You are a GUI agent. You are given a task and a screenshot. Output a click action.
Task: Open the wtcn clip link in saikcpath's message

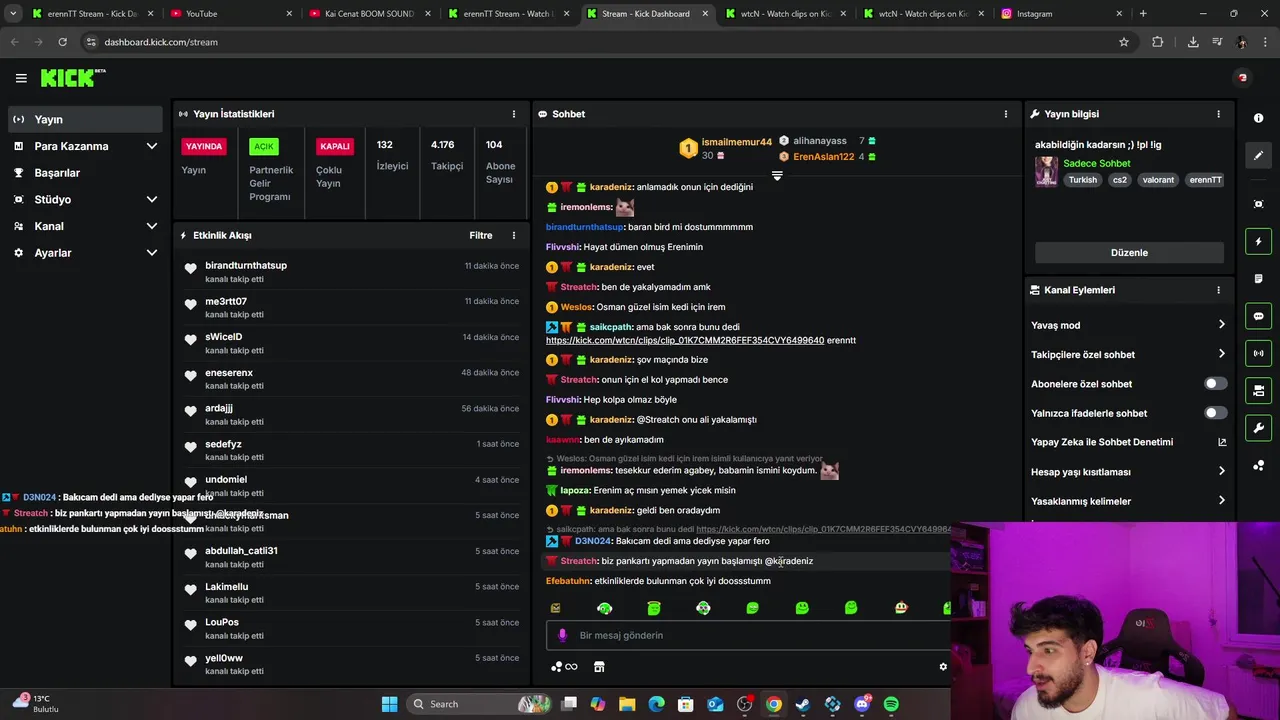click(x=685, y=340)
